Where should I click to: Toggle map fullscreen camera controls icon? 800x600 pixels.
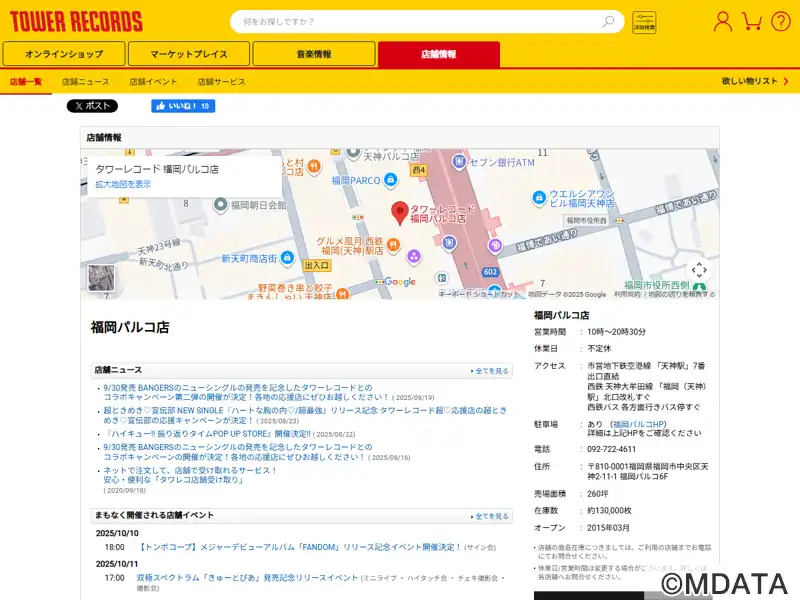tap(699, 269)
